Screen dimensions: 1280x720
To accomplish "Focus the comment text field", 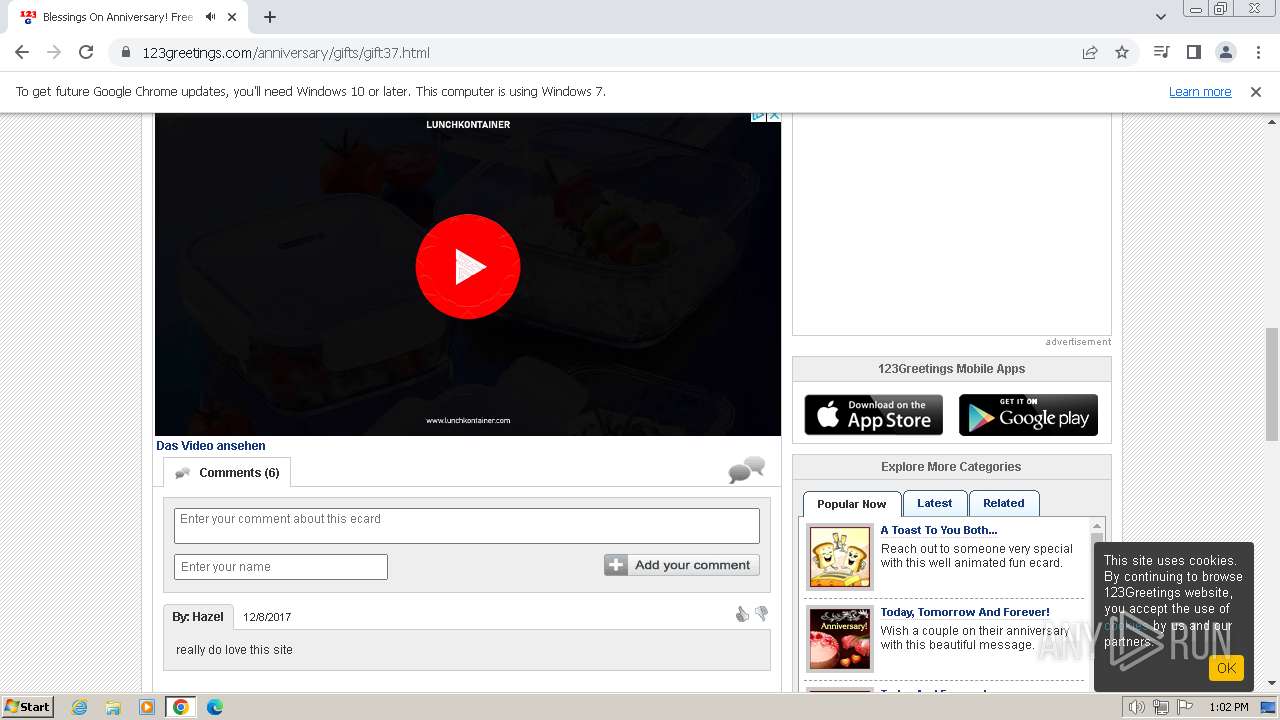I will click(467, 526).
